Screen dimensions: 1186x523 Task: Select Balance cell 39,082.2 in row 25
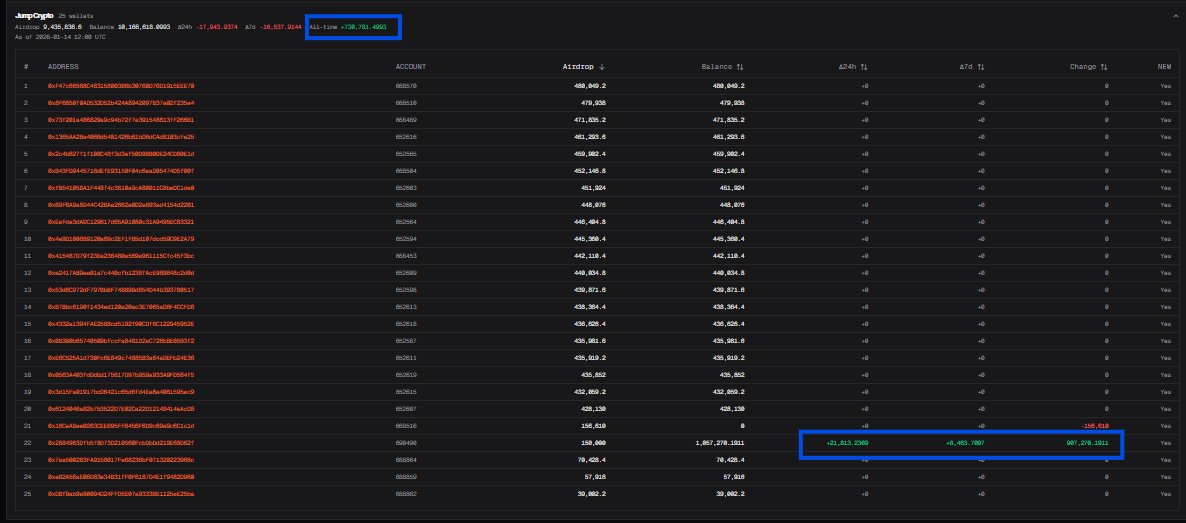(x=730, y=493)
